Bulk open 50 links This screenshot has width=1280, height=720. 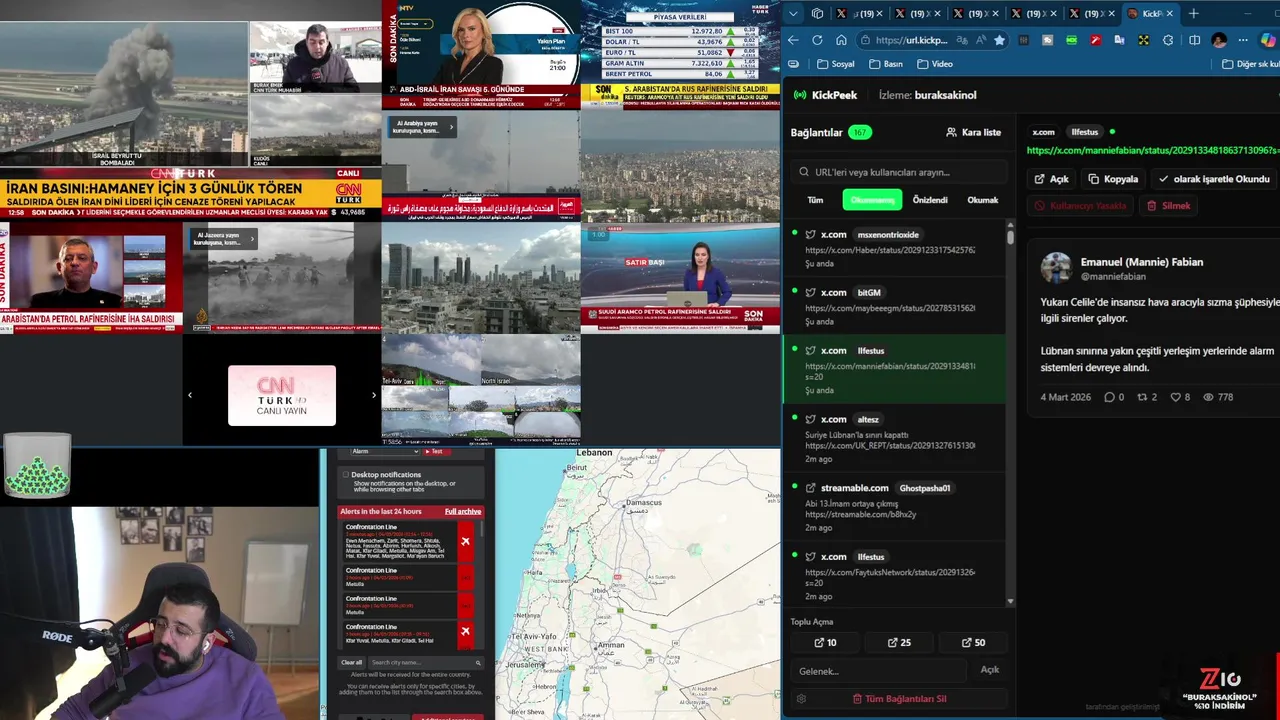tap(973, 642)
